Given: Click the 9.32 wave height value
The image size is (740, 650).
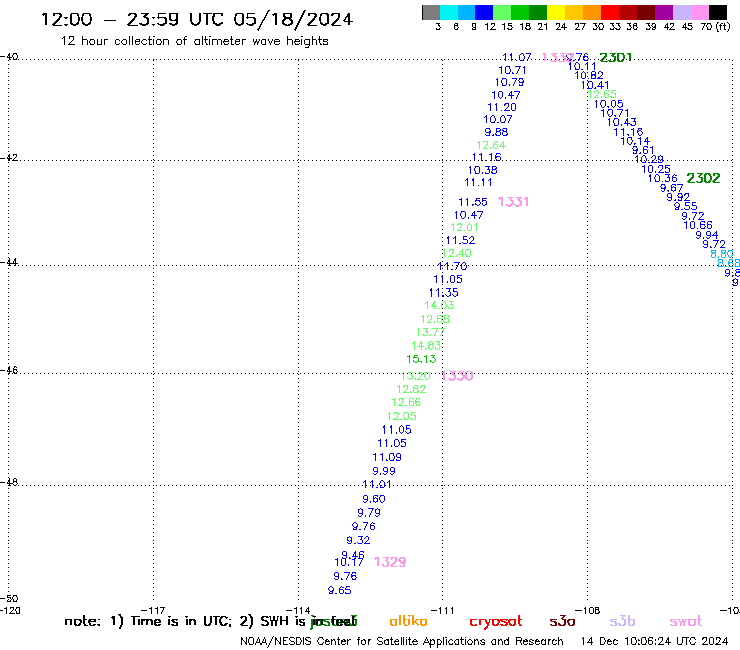Looking at the screenshot, I should tap(358, 540).
